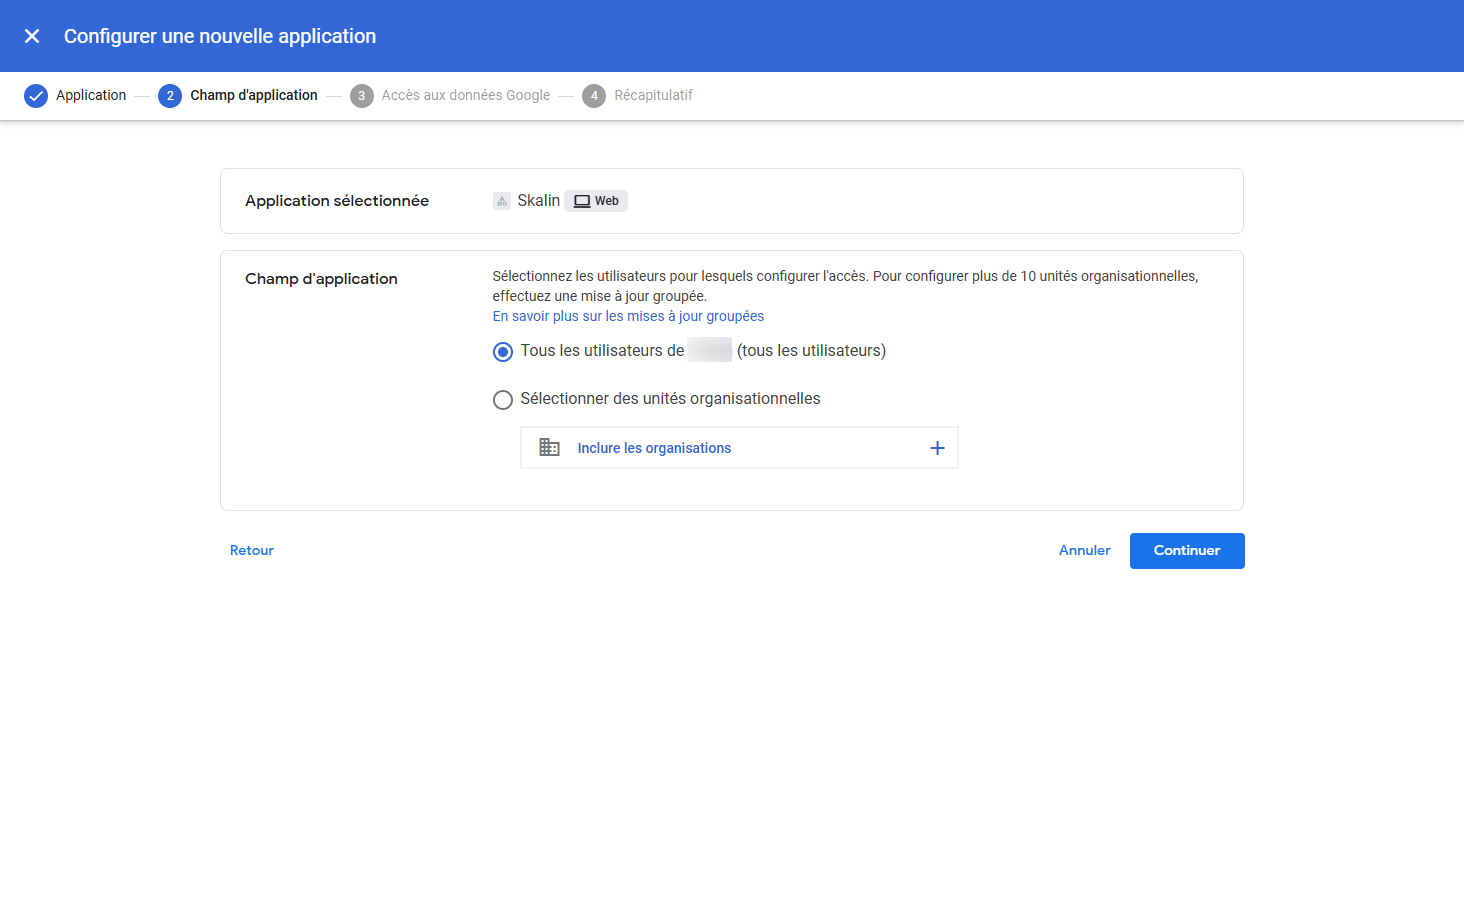Click the step 4 number circle
Viewport: 1464px width, 903px height.
click(594, 96)
